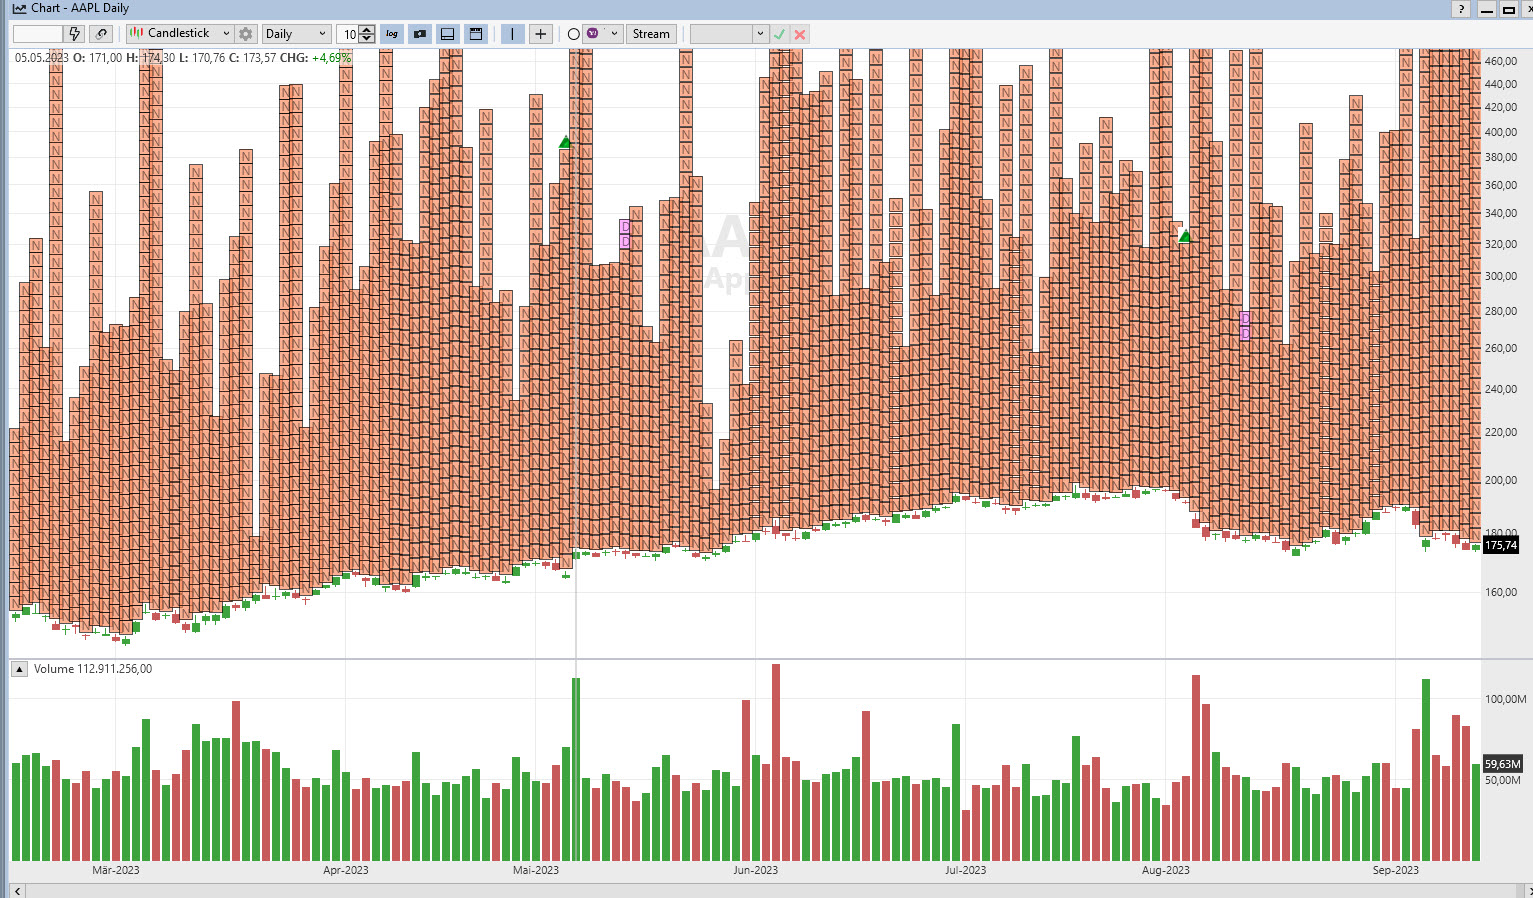This screenshot has height=898, width=1533.
Task: Decrease bar width with down arrow
Action: (367, 39)
